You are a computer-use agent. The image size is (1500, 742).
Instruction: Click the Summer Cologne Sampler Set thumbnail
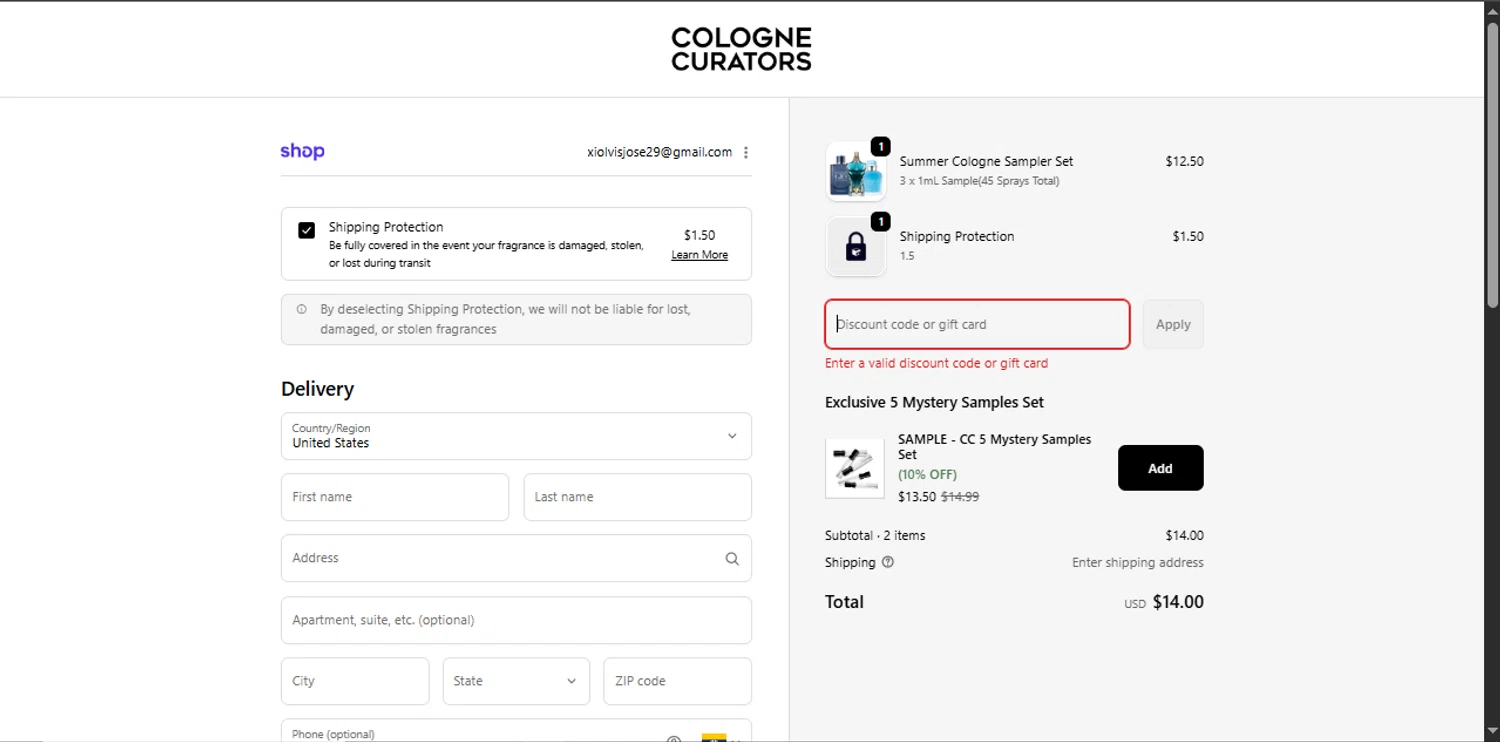pyautogui.click(x=856, y=171)
